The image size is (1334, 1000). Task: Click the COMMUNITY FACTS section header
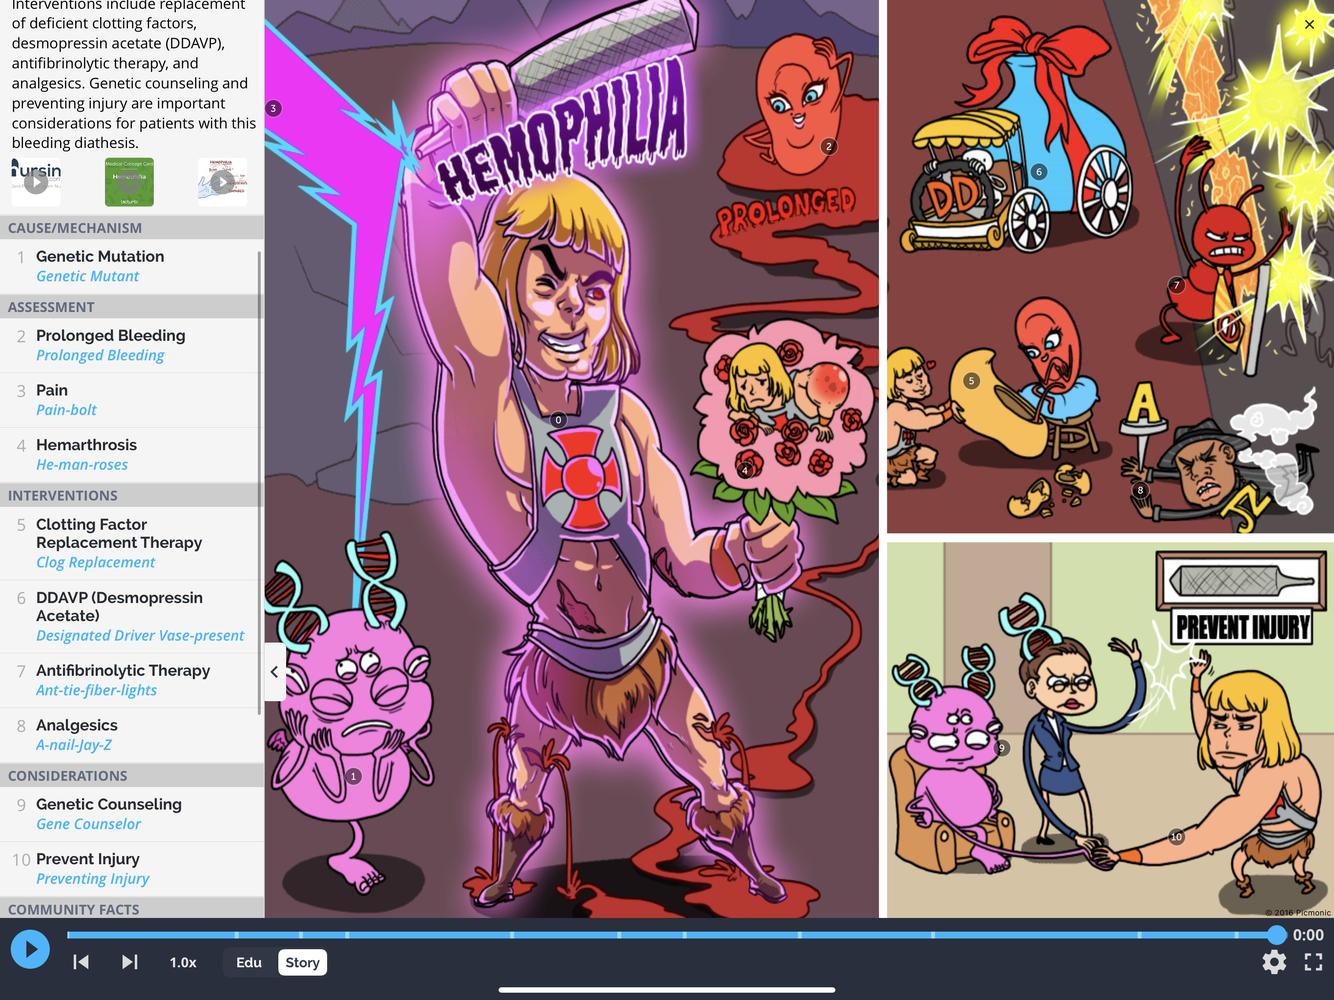pos(132,908)
